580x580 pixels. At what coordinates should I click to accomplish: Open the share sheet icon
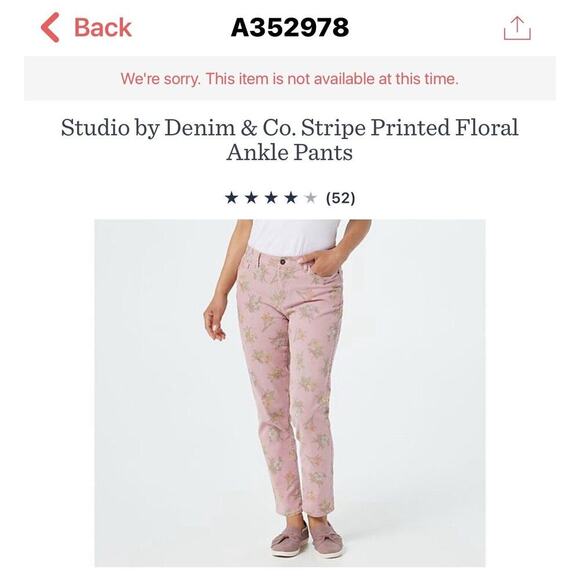(517, 28)
